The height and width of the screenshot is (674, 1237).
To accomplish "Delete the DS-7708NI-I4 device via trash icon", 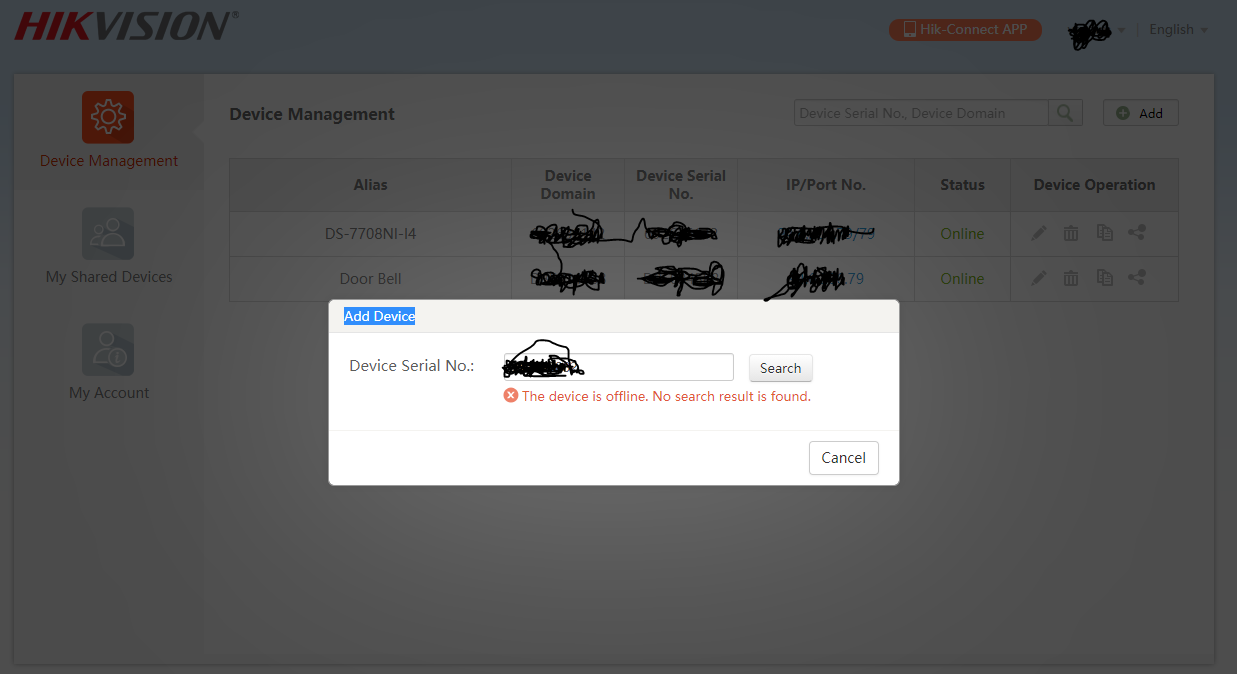I will [1071, 233].
